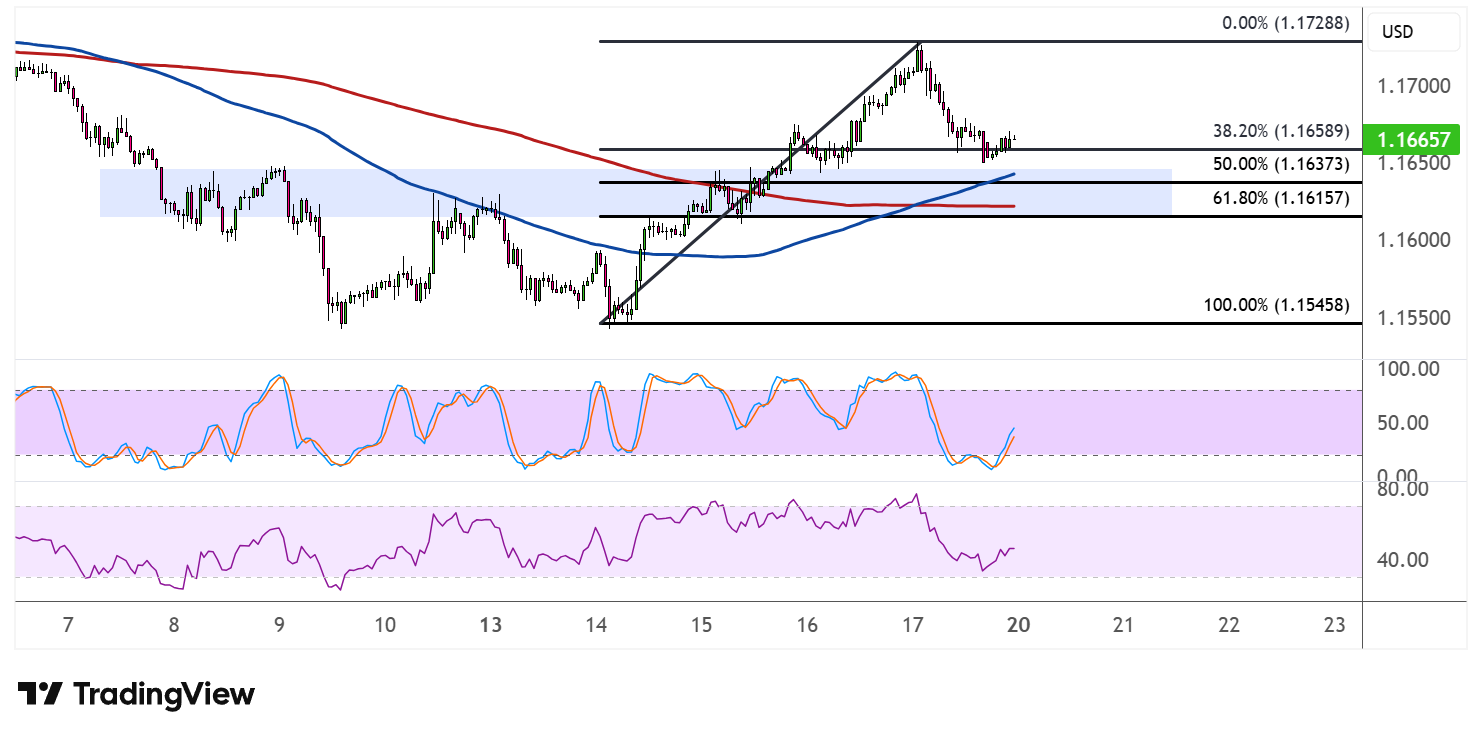
Task: Click the 1.16500 price axis value
Action: pos(1413,164)
